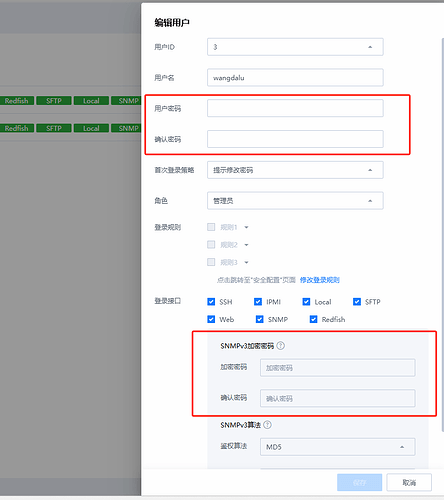Screen dimensions: 444x500
Task: Open the 鉴权算法 dropdown showing MD5
Action: (338, 447)
